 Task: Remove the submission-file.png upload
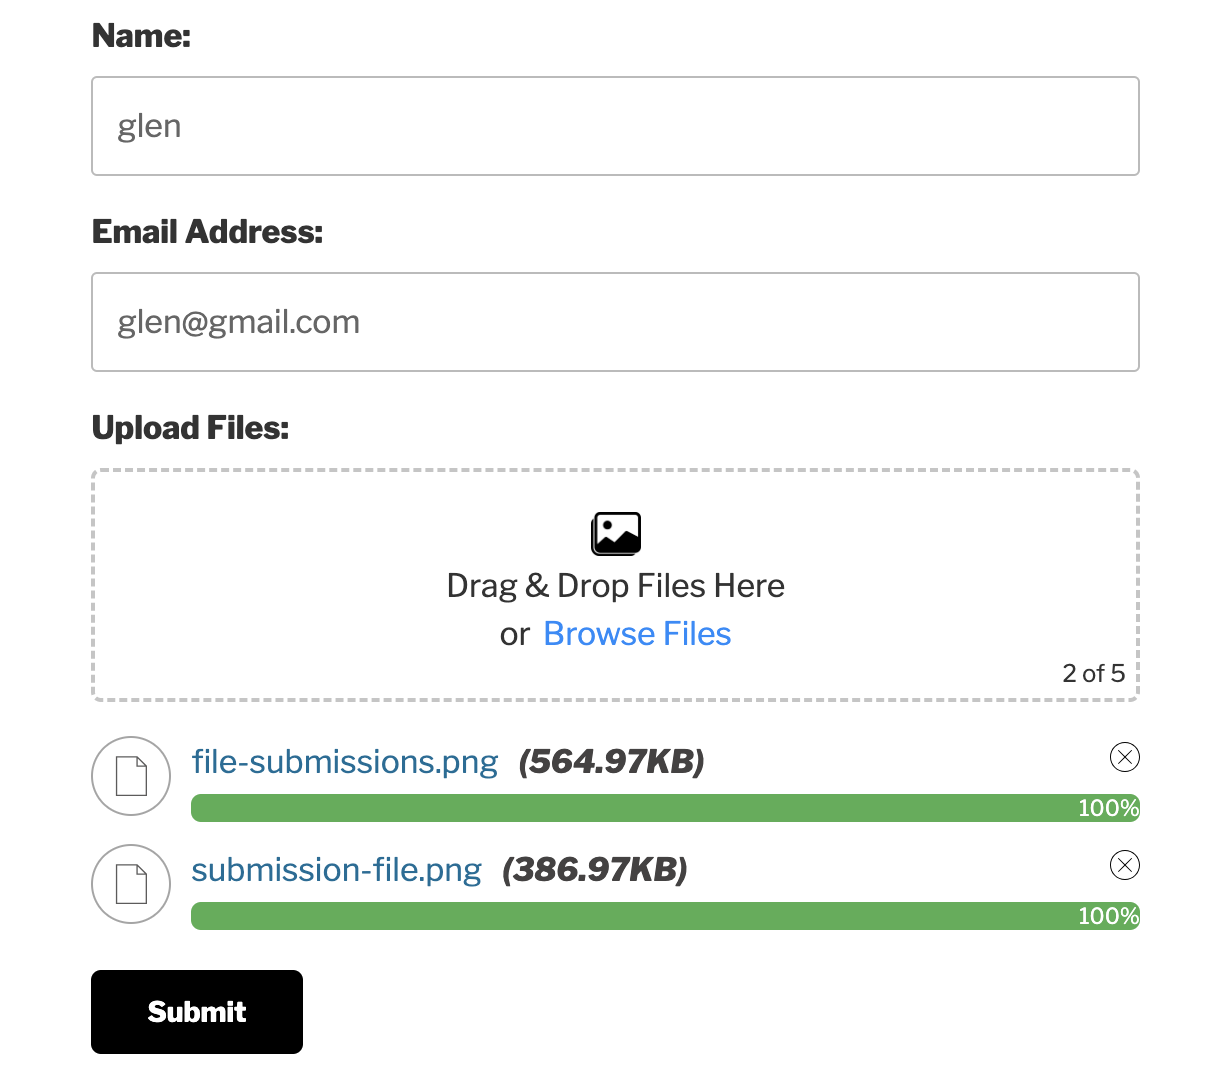click(x=1125, y=865)
